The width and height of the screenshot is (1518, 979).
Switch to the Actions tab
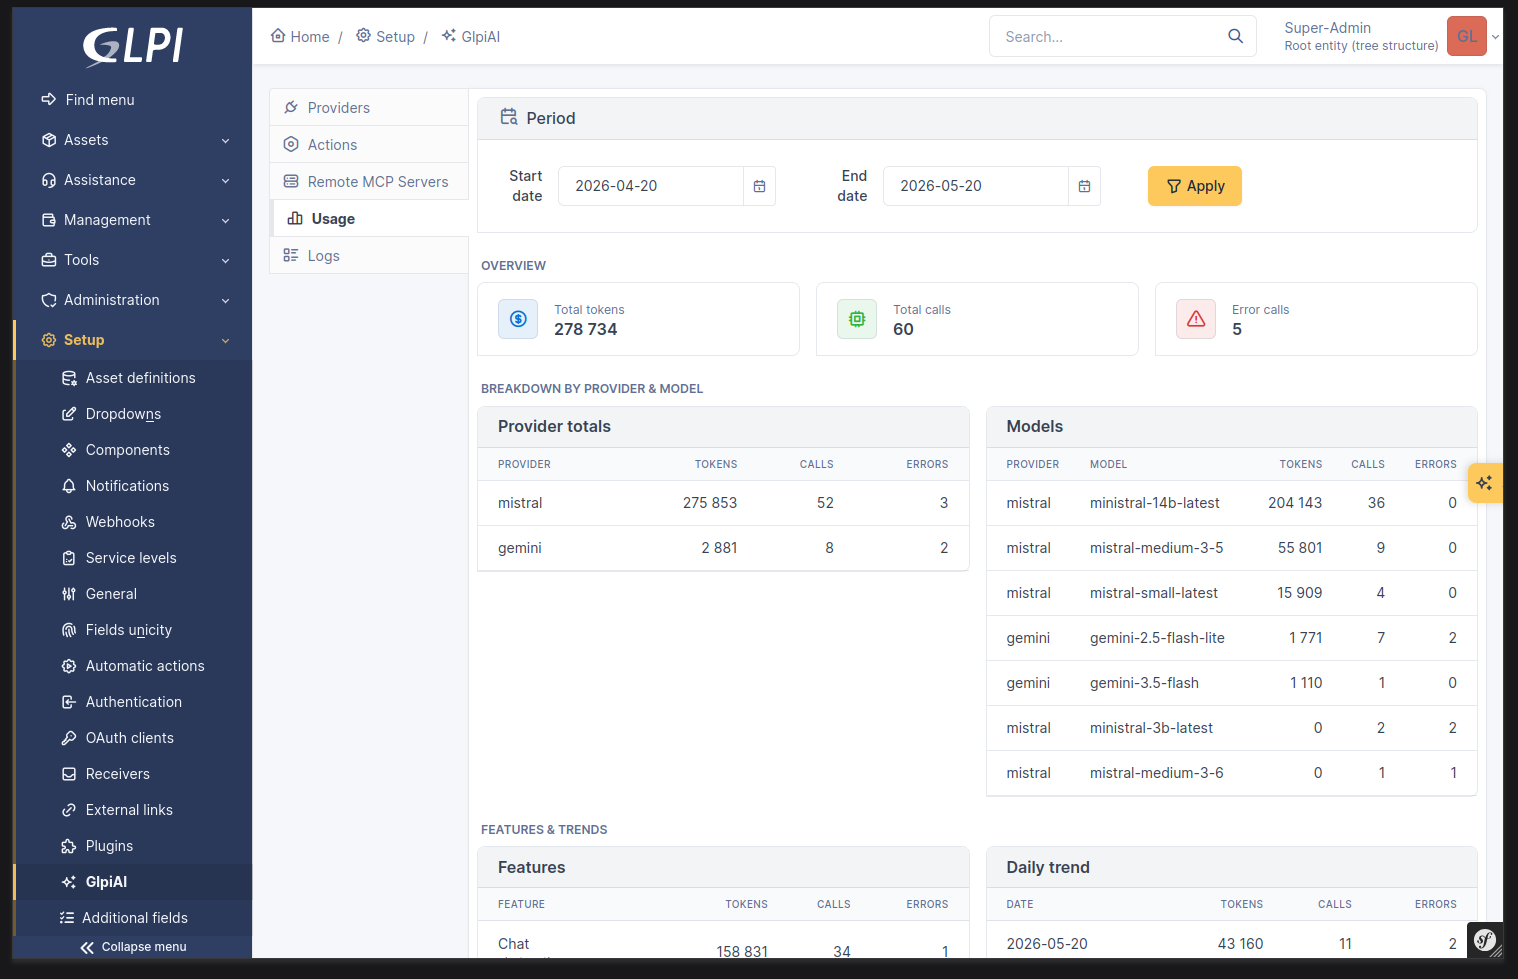pos(369,145)
